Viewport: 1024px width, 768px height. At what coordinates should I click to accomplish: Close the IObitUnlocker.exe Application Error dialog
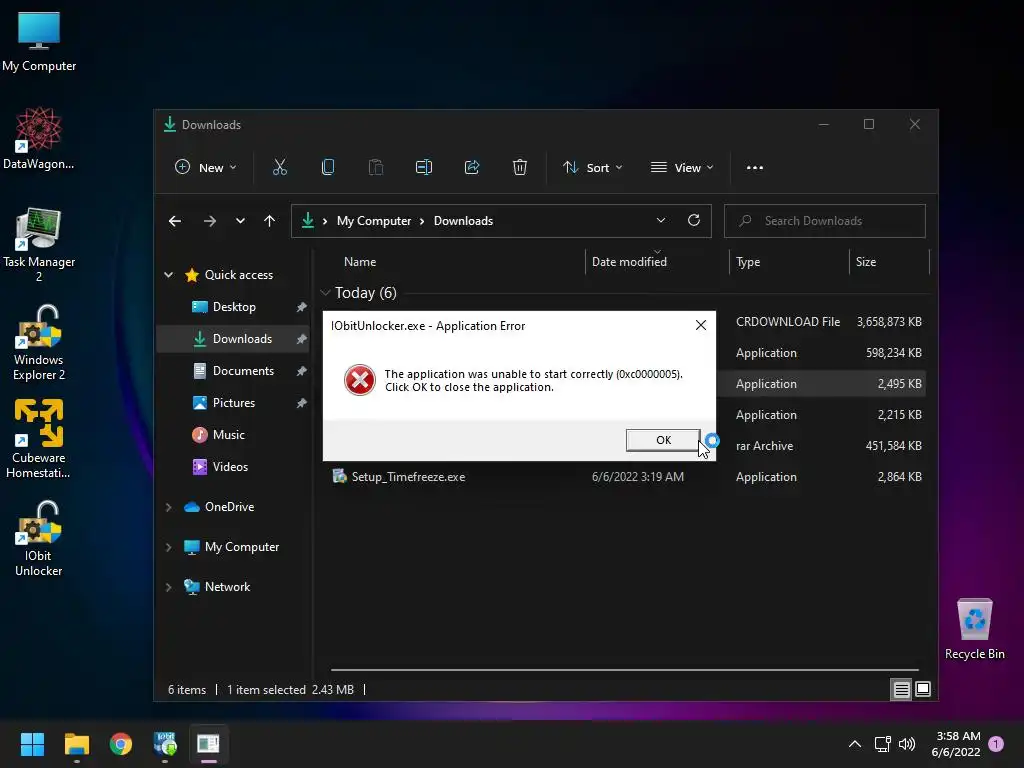coord(701,325)
